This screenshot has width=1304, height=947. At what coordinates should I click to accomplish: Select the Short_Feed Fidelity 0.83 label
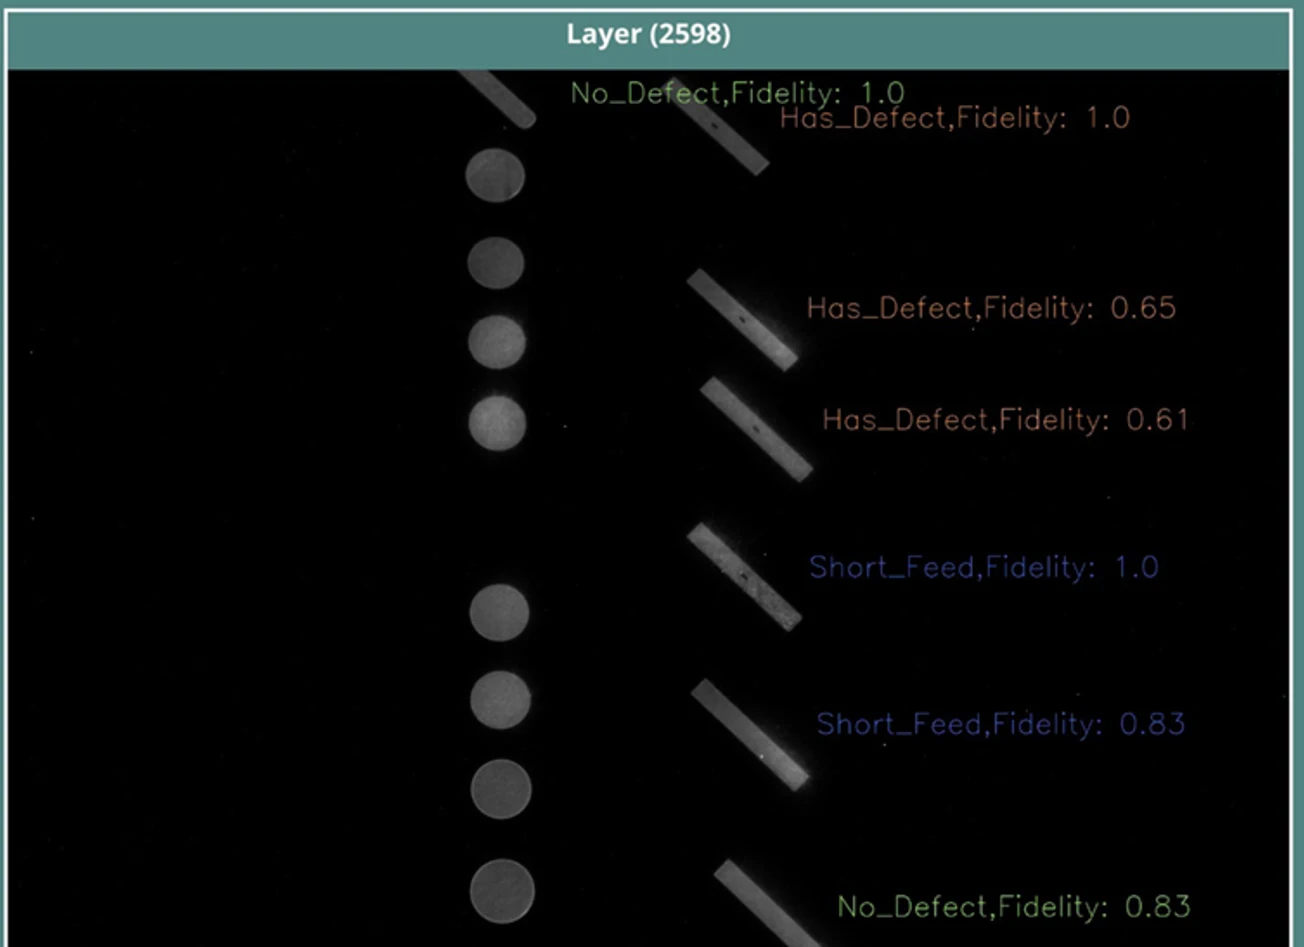1000,723
